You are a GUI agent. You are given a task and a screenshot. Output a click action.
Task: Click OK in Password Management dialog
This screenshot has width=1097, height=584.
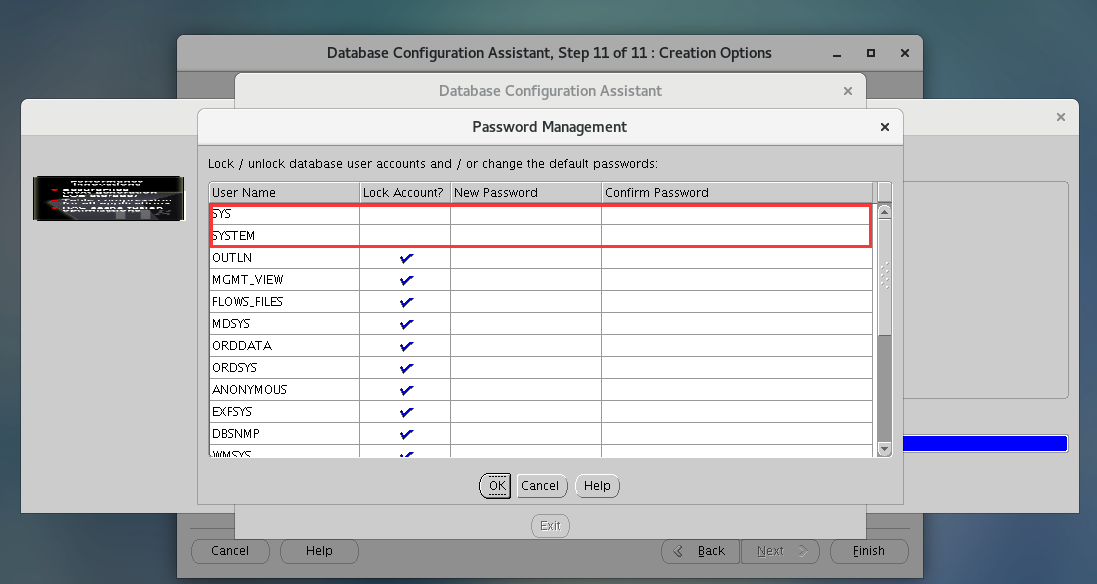click(x=495, y=485)
